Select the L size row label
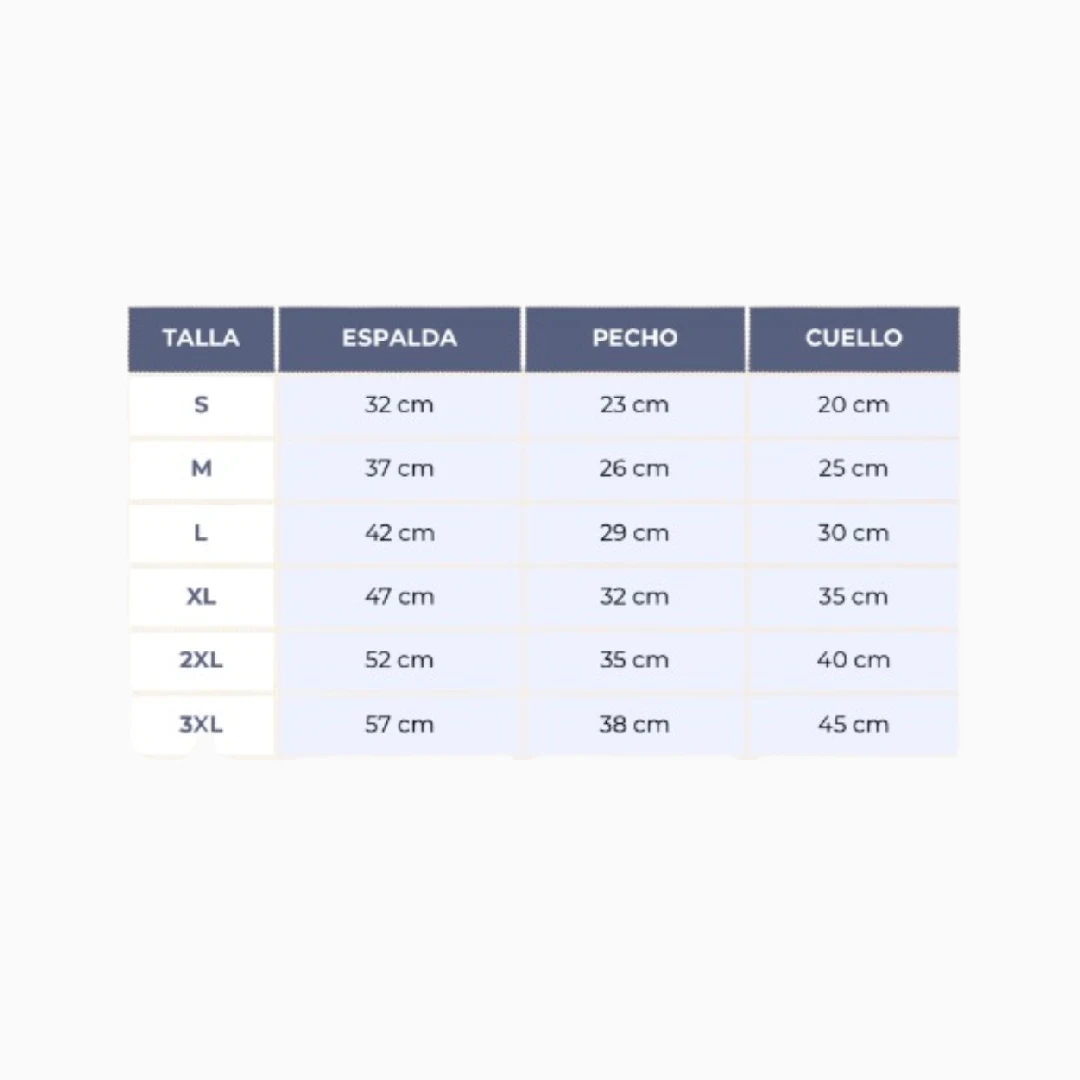The height and width of the screenshot is (1080, 1080). [201, 532]
